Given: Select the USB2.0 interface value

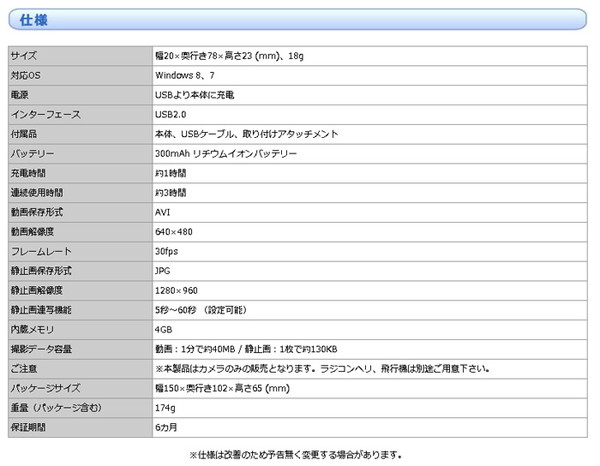Looking at the screenshot, I should [171, 114].
